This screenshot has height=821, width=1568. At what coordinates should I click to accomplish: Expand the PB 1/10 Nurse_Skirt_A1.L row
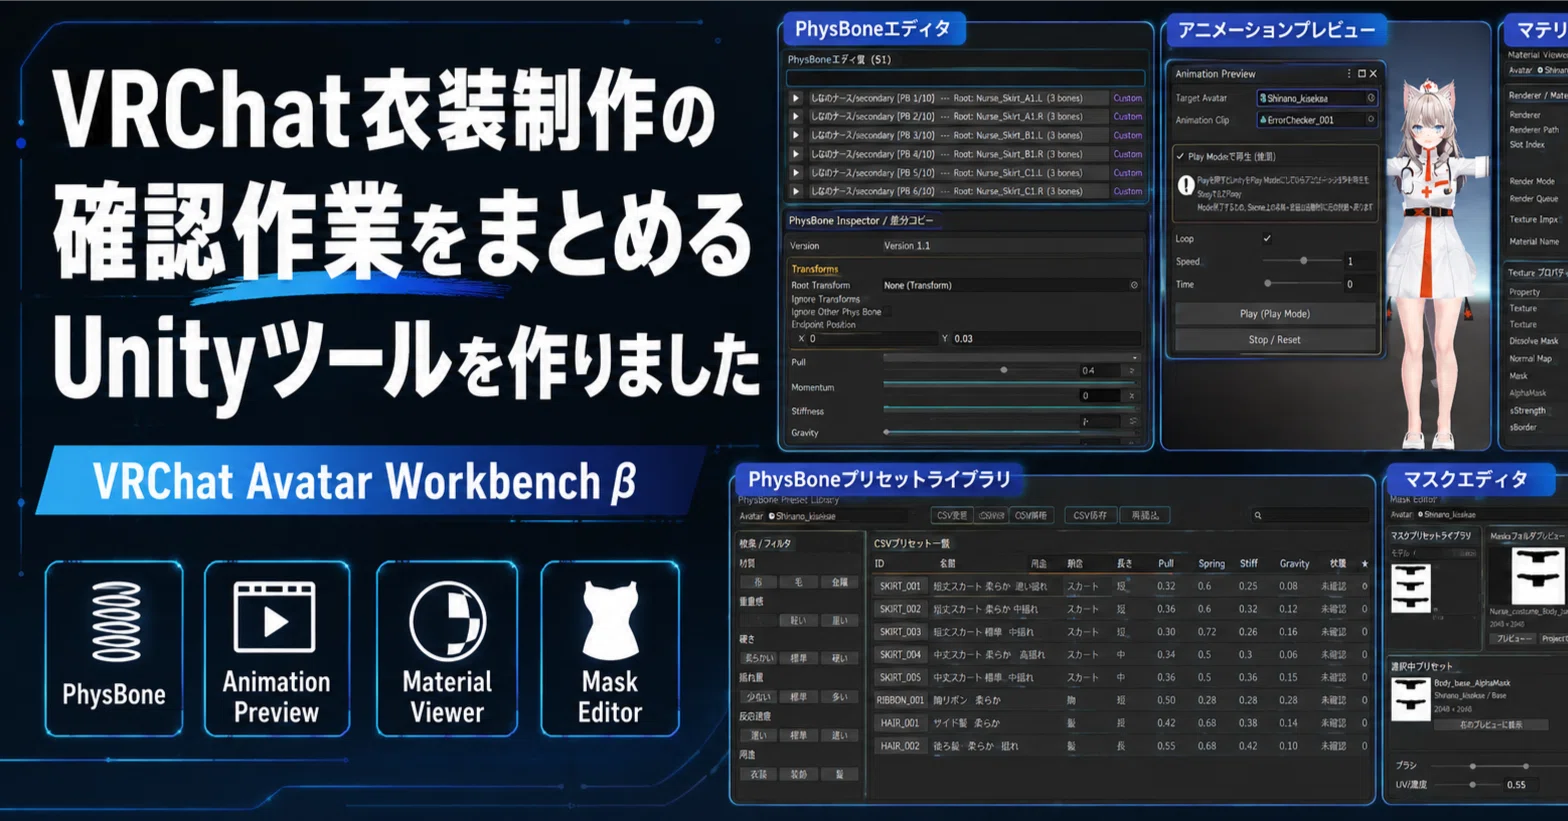click(x=796, y=98)
